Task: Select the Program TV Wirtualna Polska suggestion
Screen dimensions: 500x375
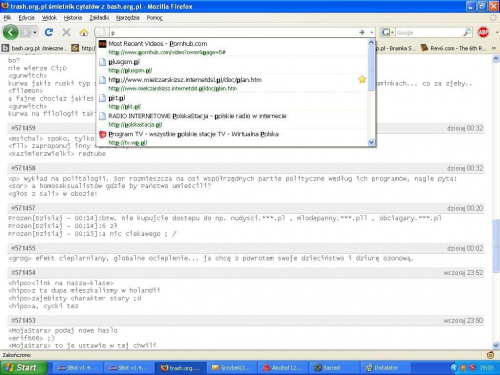Action: 233,138
